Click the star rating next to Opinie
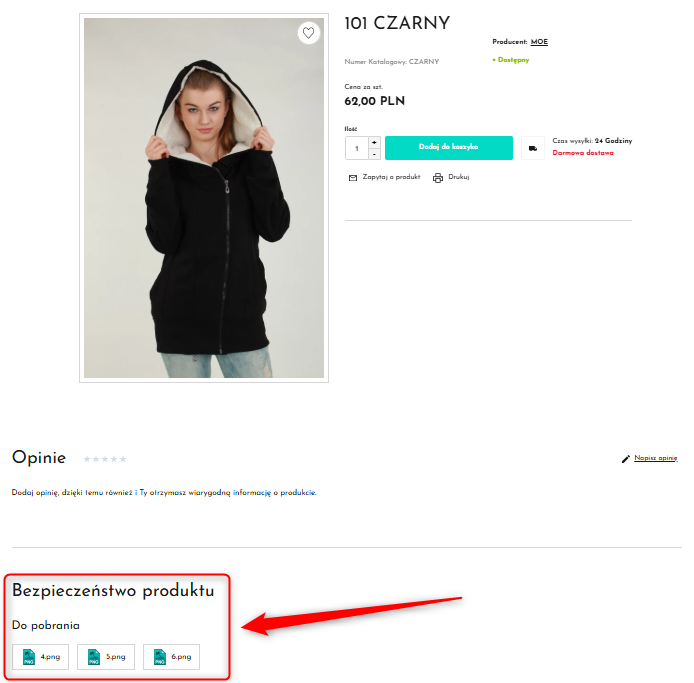The height and width of the screenshot is (683, 694). [x=105, y=459]
